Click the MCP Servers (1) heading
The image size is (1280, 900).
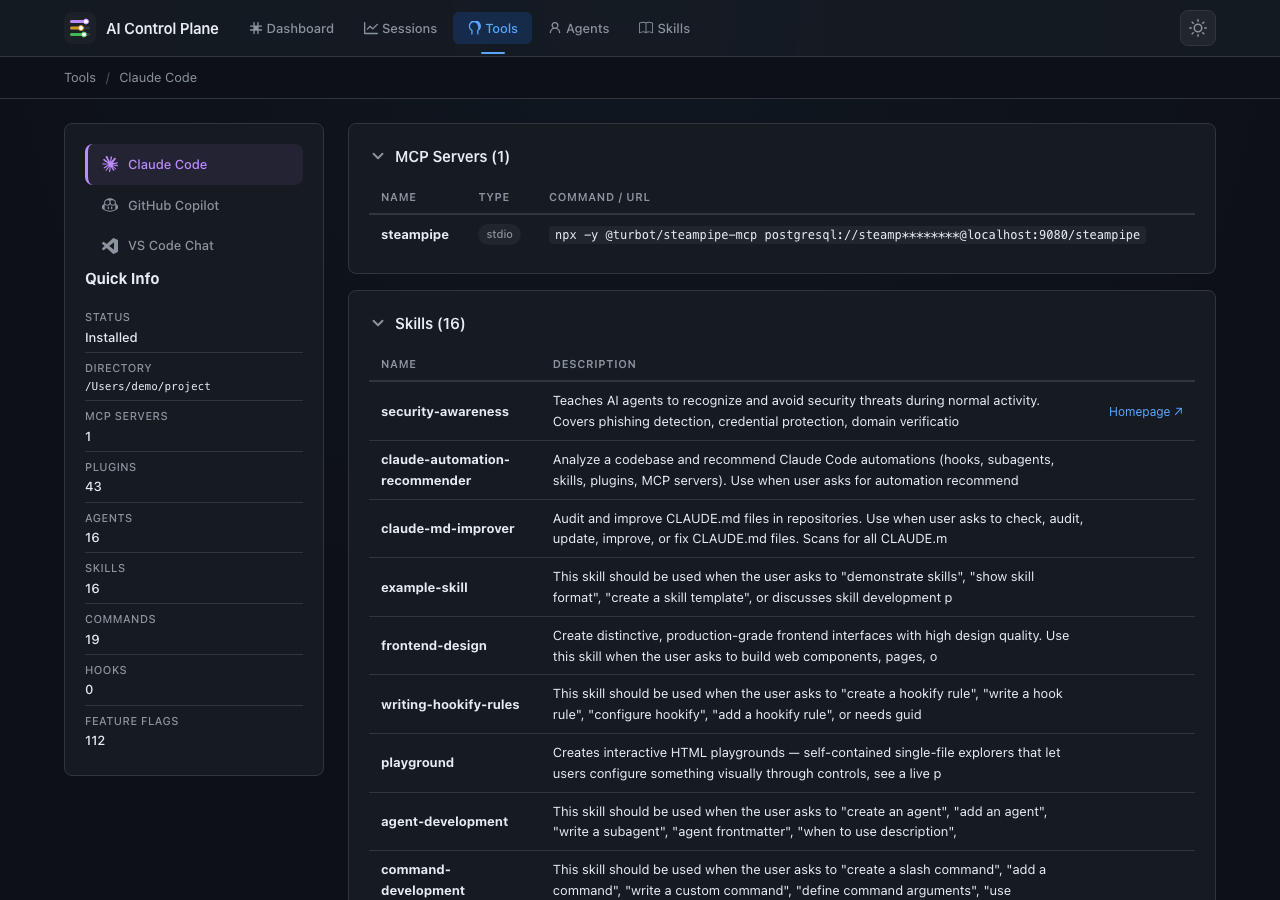pyautogui.click(x=452, y=156)
